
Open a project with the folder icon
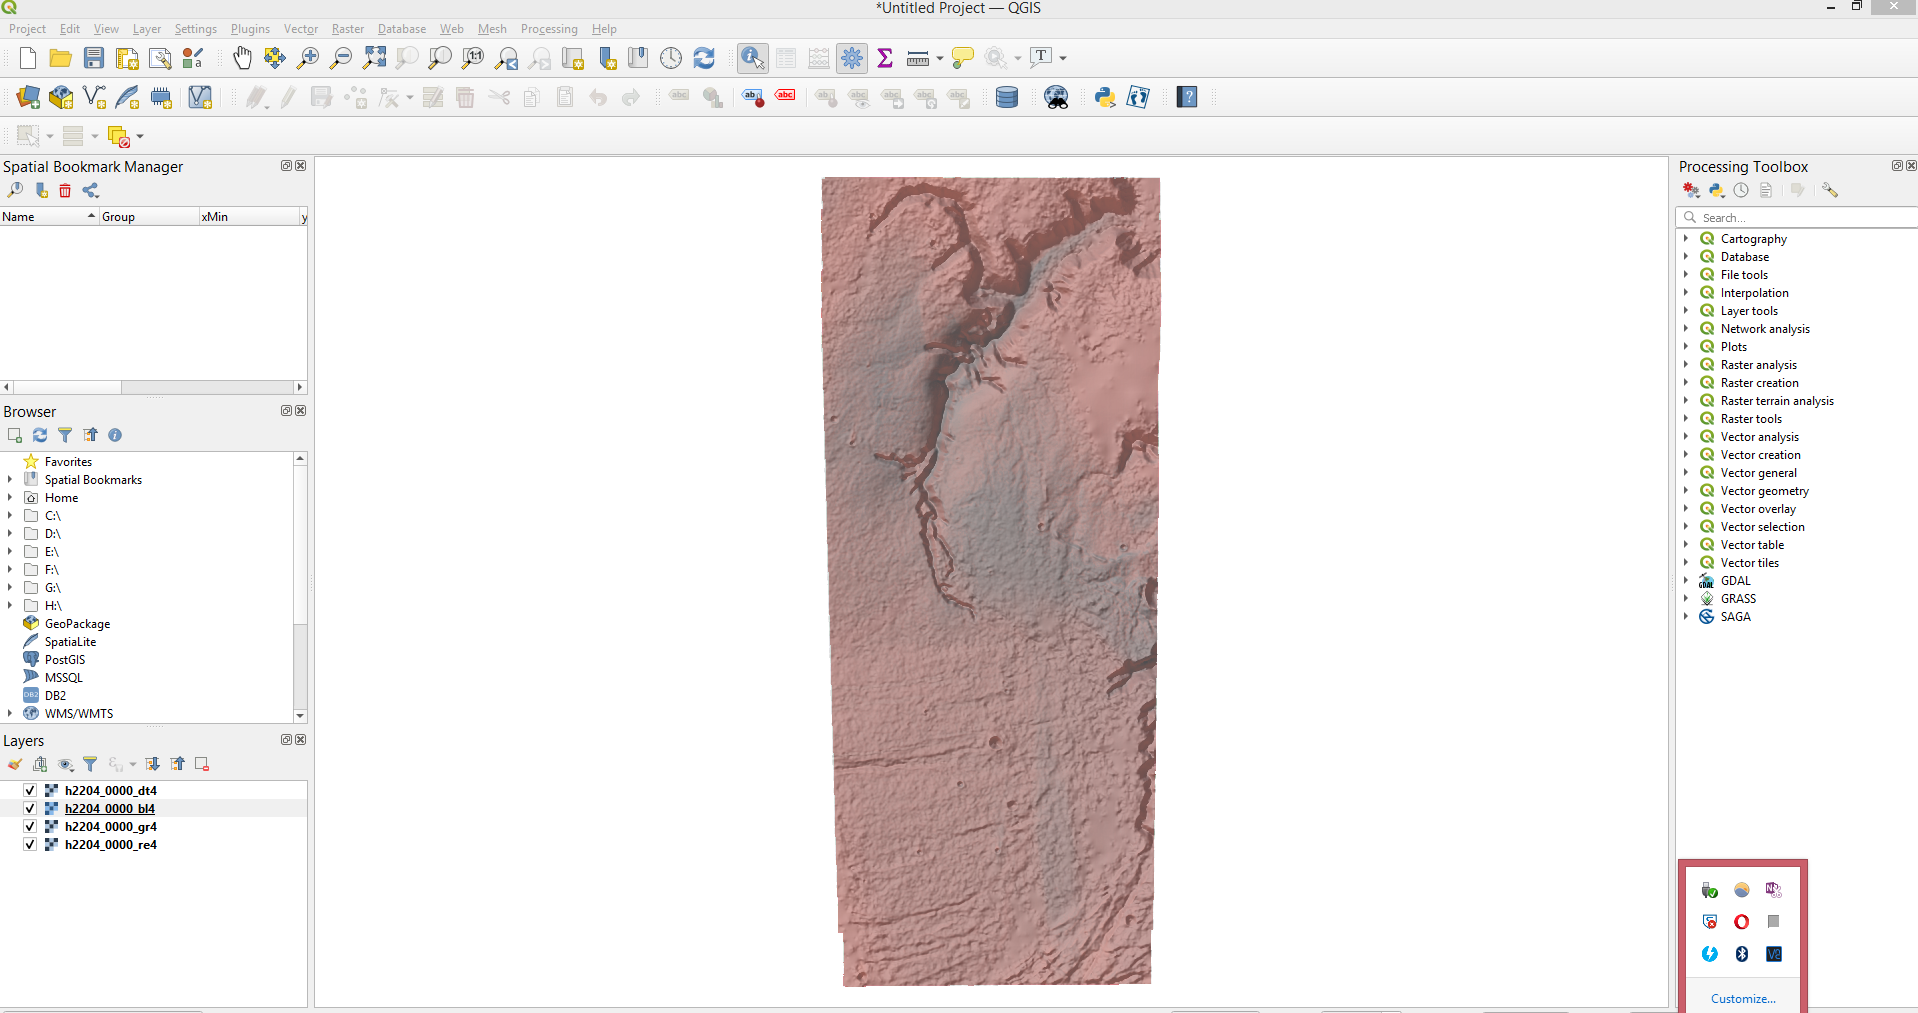[x=60, y=58]
